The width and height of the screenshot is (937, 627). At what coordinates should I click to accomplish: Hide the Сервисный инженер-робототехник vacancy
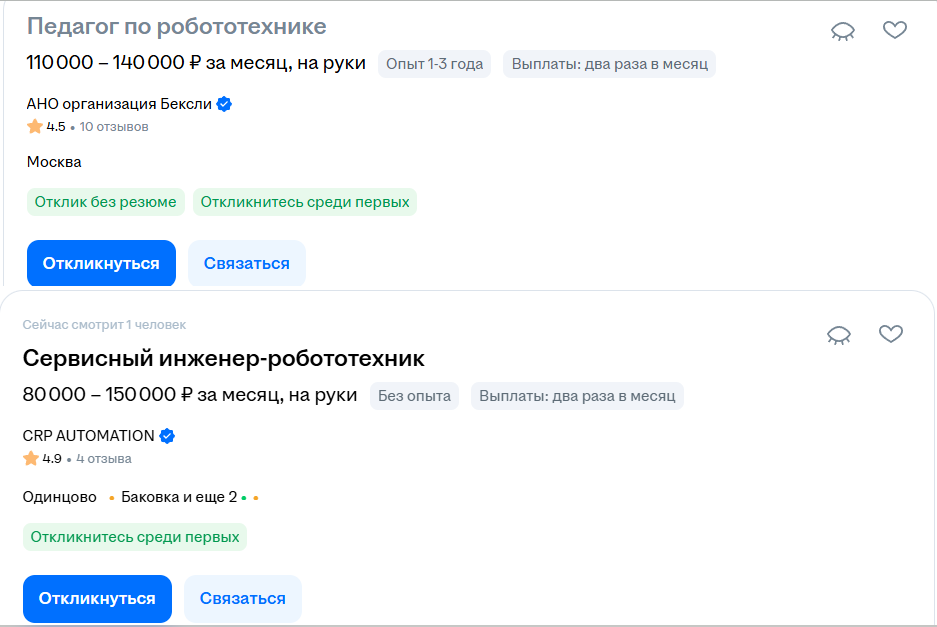839,335
